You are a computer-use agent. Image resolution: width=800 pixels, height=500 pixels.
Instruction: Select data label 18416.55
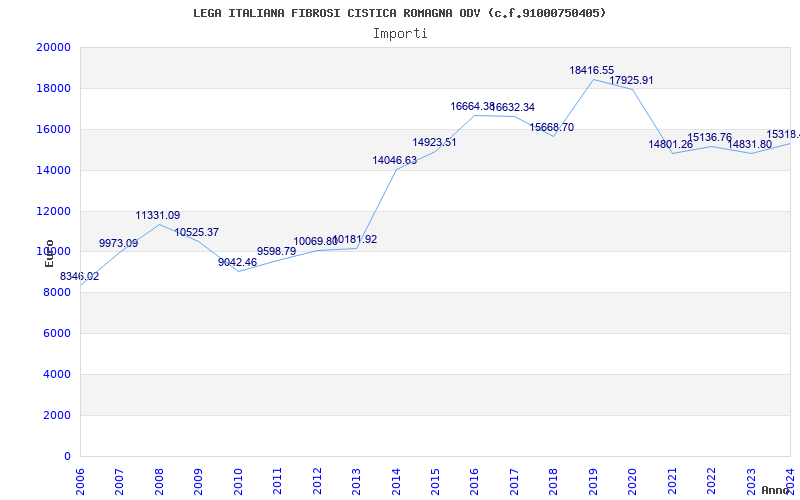(592, 70)
